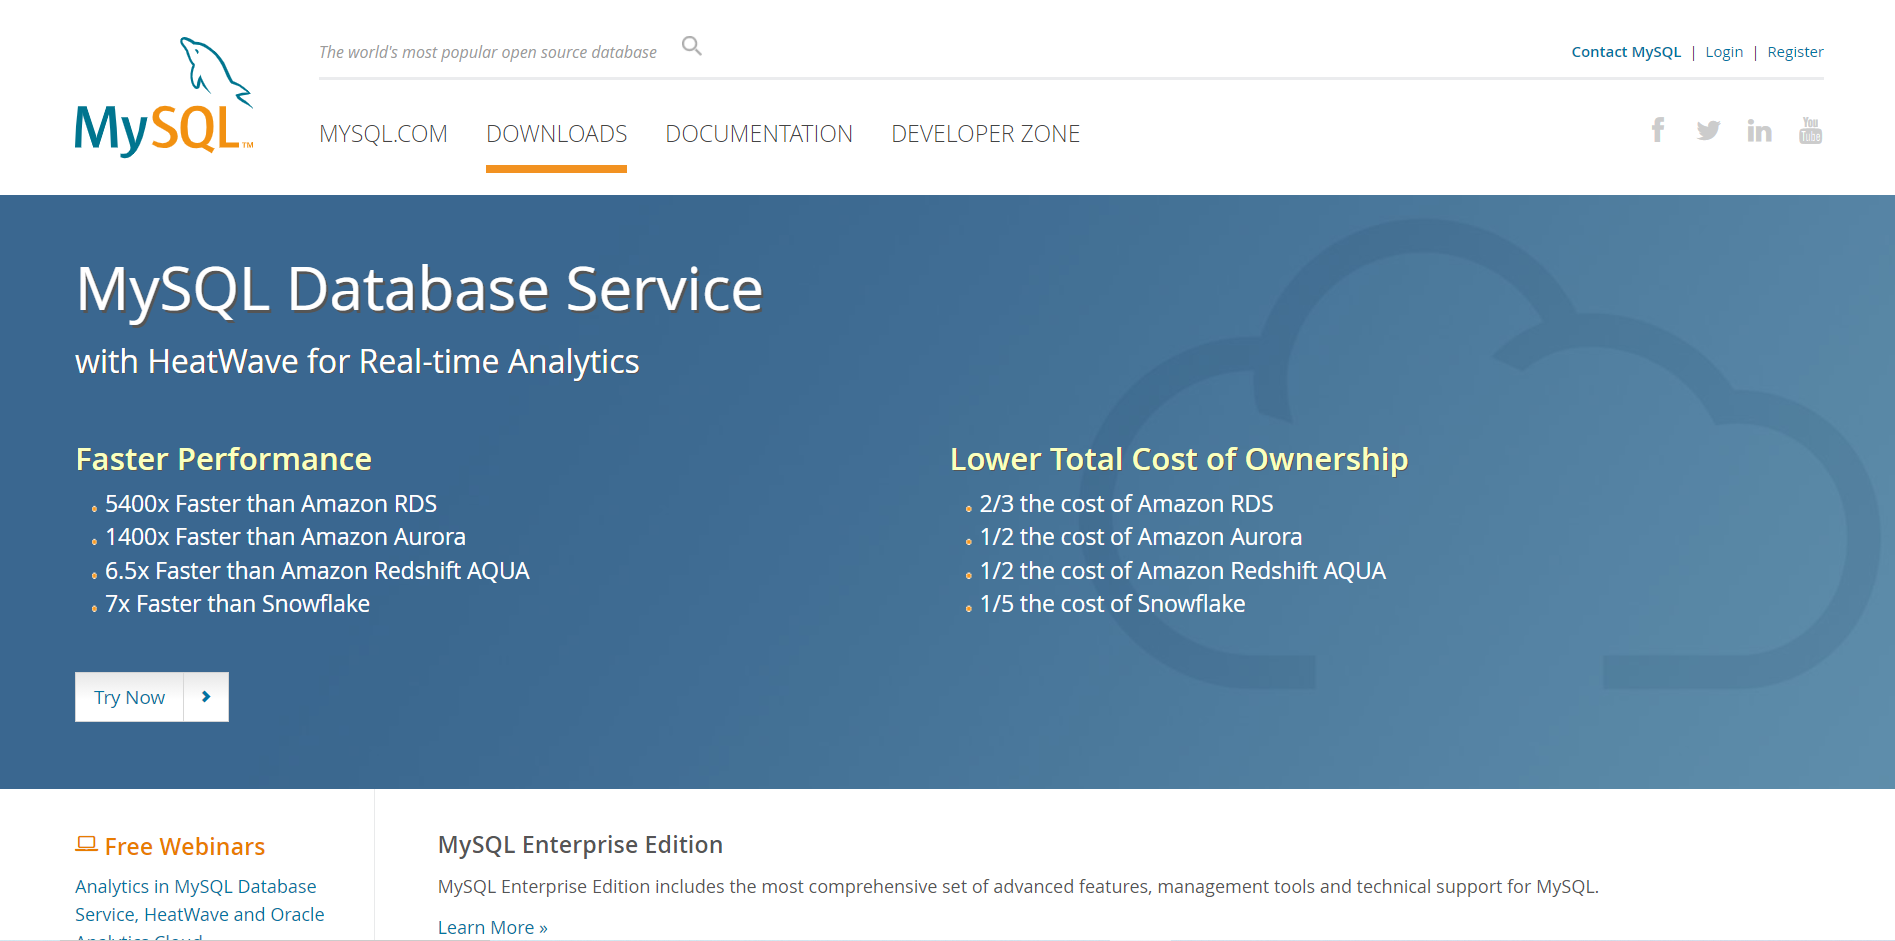
Task: Click the tagline 'The world's most popular open source database'
Action: (x=488, y=52)
